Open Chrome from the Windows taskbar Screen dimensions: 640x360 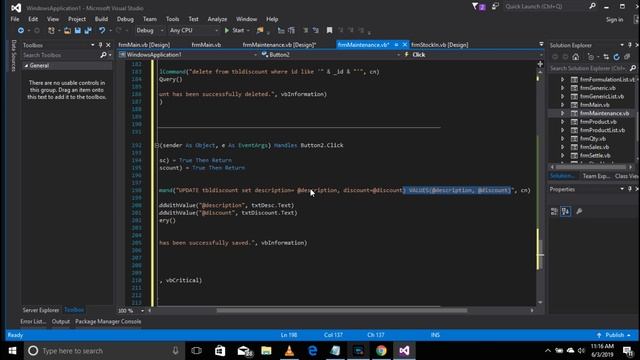pos(381,351)
